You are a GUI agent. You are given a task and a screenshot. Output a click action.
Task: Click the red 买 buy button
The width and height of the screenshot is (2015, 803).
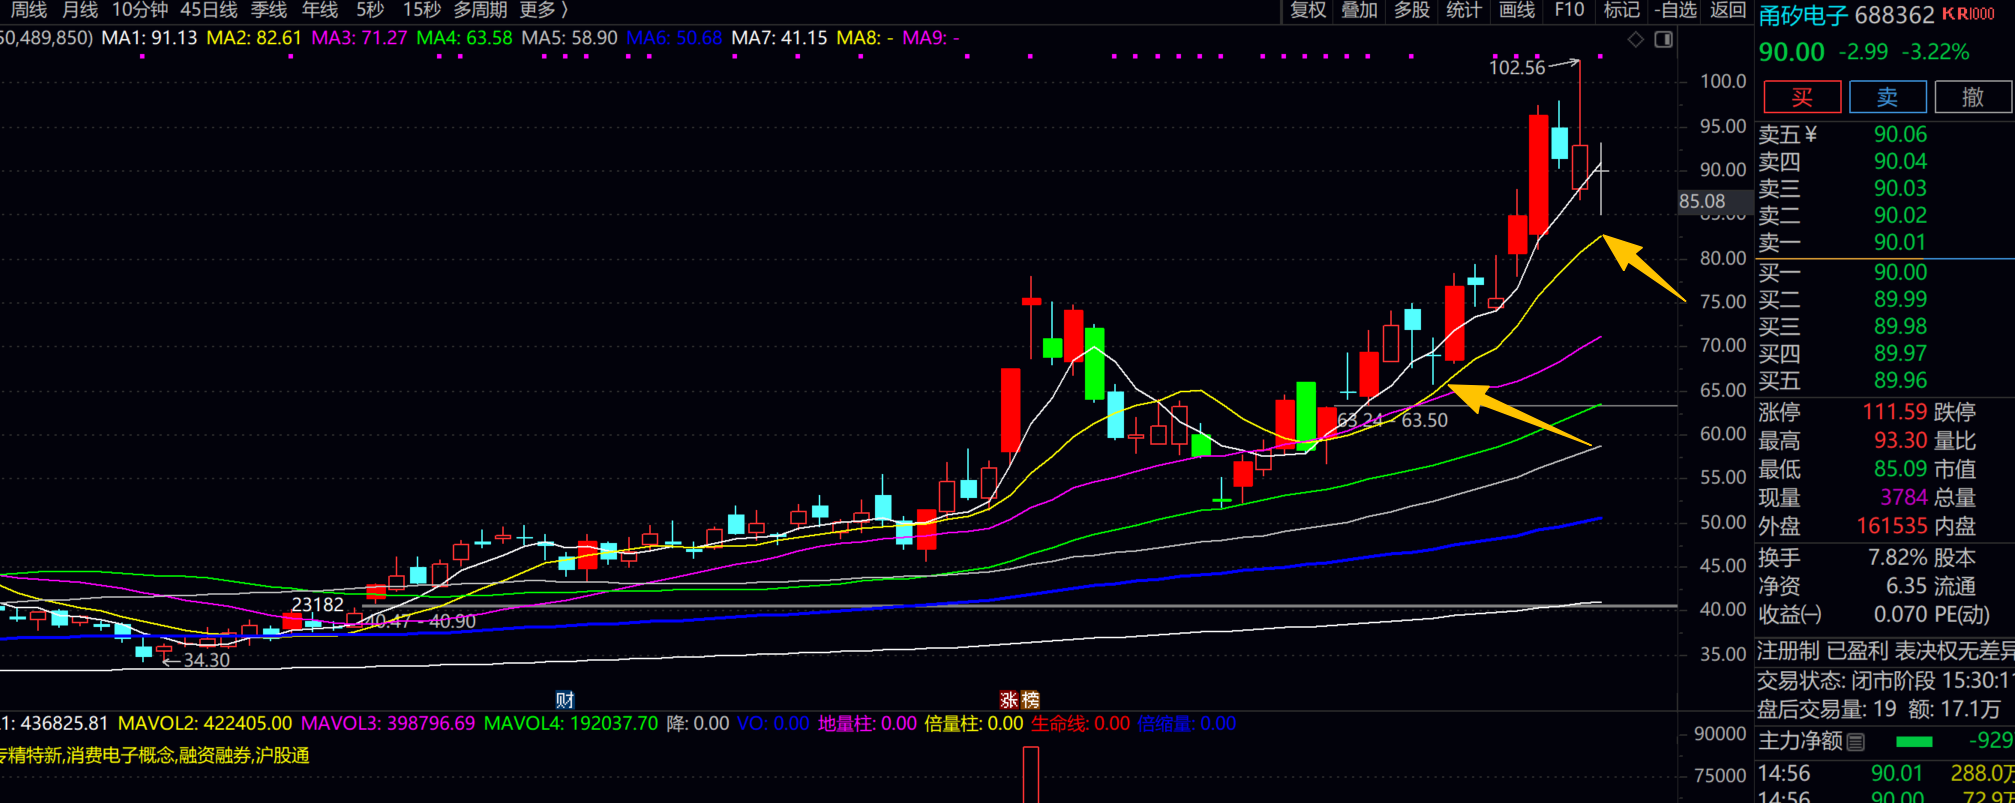click(1802, 97)
